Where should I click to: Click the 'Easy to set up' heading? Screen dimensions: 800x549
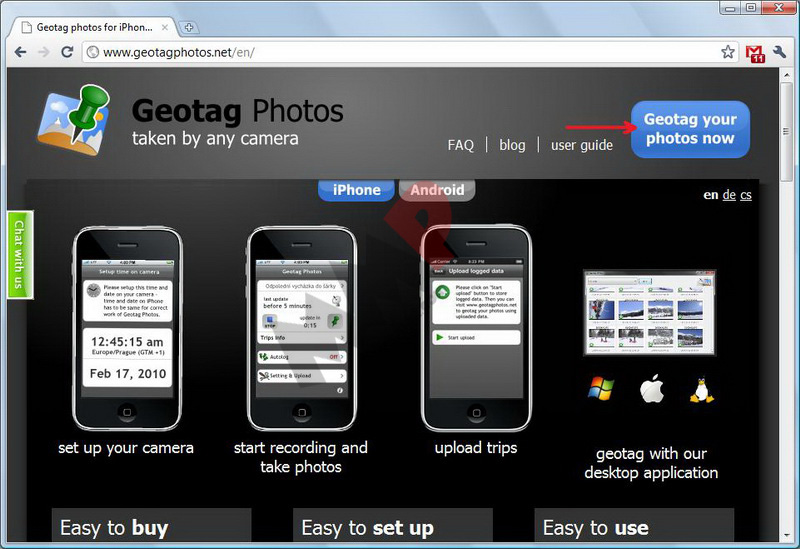click(367, 528)
